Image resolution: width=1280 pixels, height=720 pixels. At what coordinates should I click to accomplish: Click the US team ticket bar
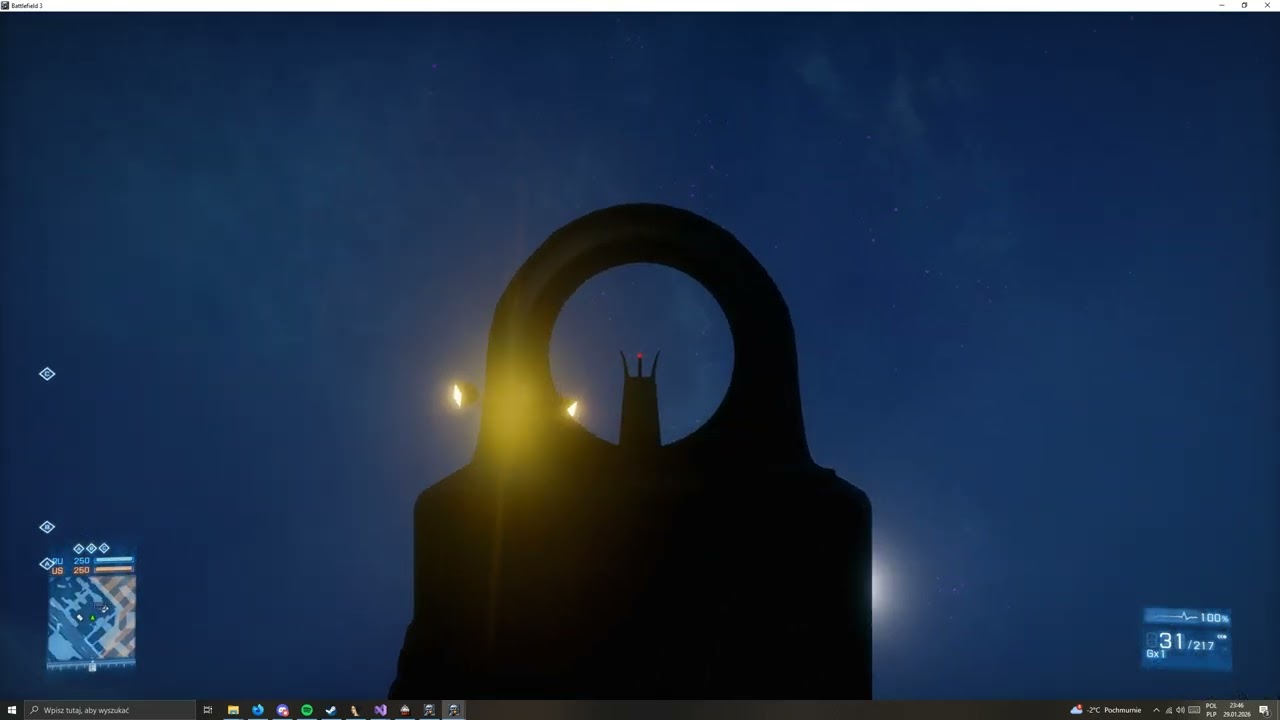(114, 570)
